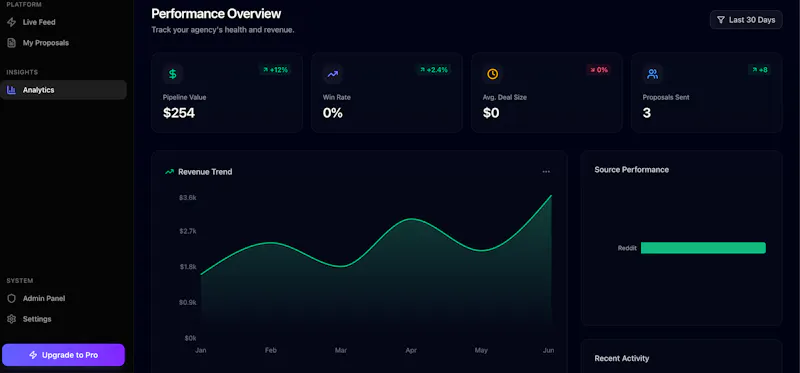
Task: Click the $2.7k axis label
Action: click(188, 232)
